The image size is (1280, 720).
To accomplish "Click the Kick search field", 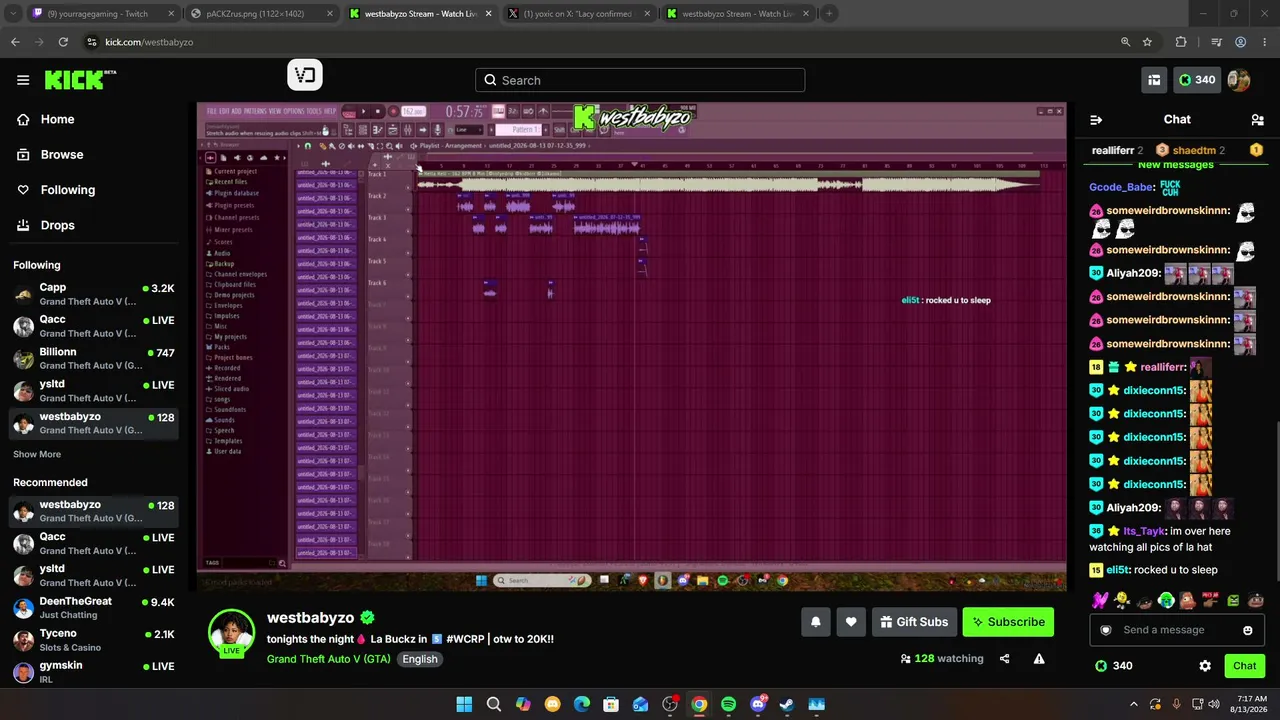I will (x=640, y=80).
